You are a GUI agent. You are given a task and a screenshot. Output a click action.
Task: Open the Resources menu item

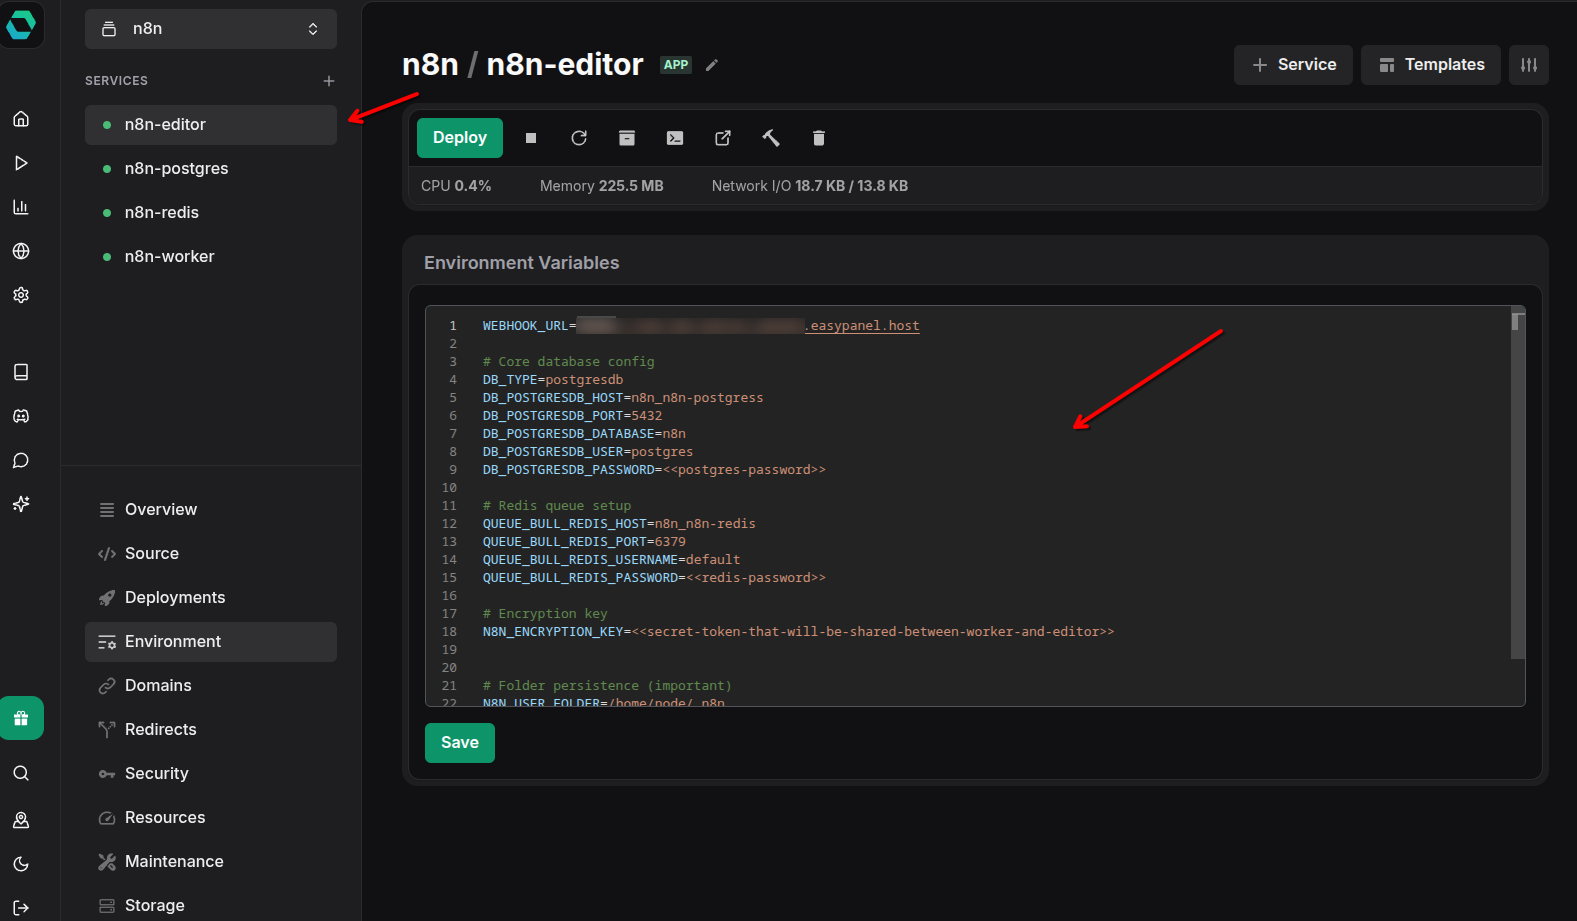pos(211,818)
